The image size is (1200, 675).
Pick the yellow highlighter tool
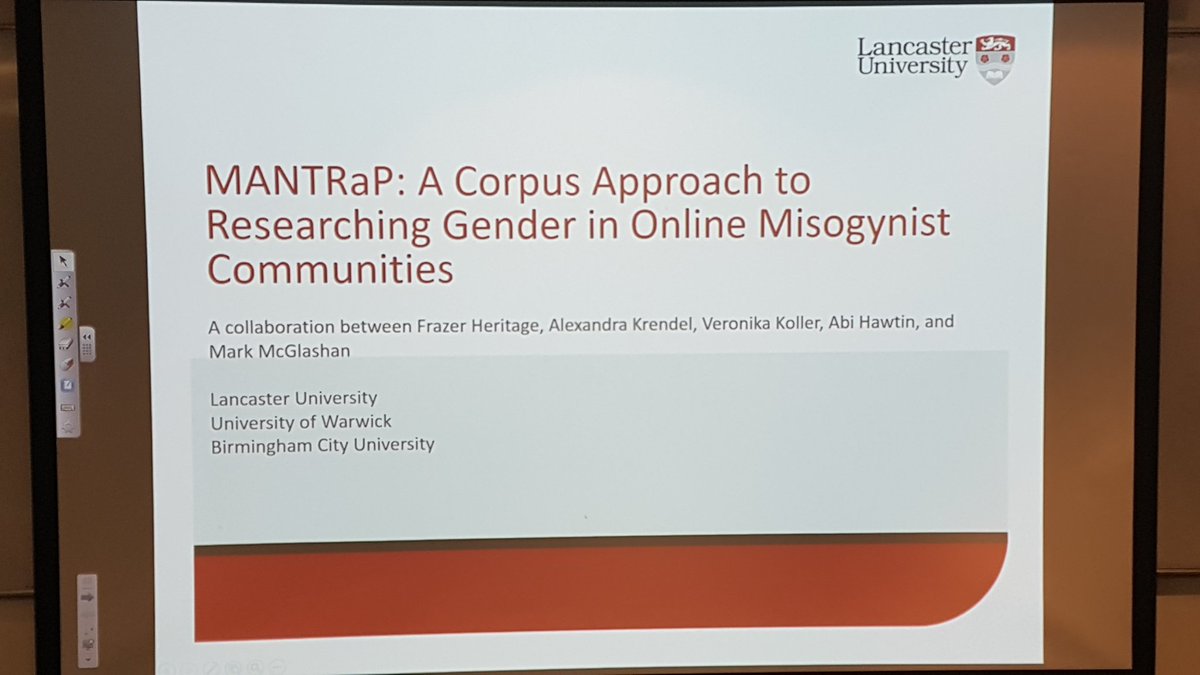[x=65, y=323]
